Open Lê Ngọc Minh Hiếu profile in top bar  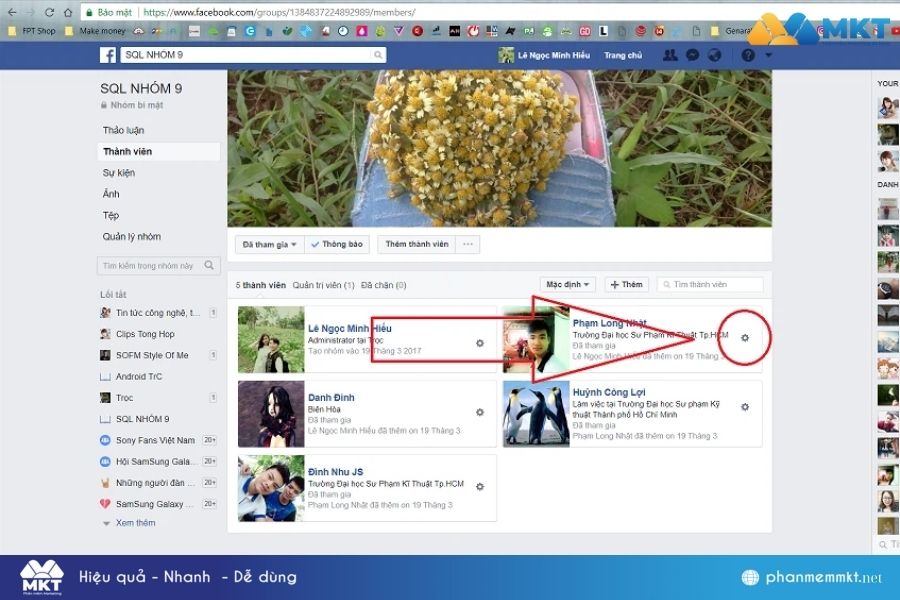[544, 55]
